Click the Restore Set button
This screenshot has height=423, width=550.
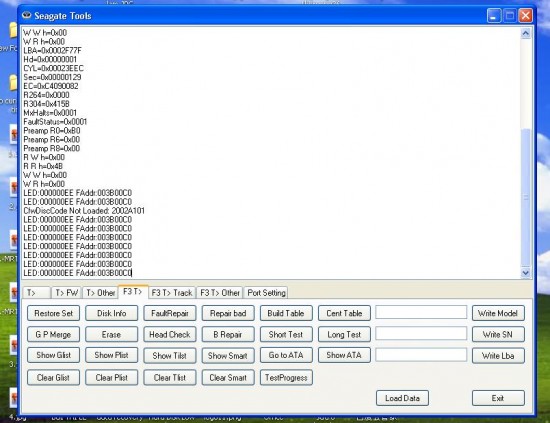point(53,313)
